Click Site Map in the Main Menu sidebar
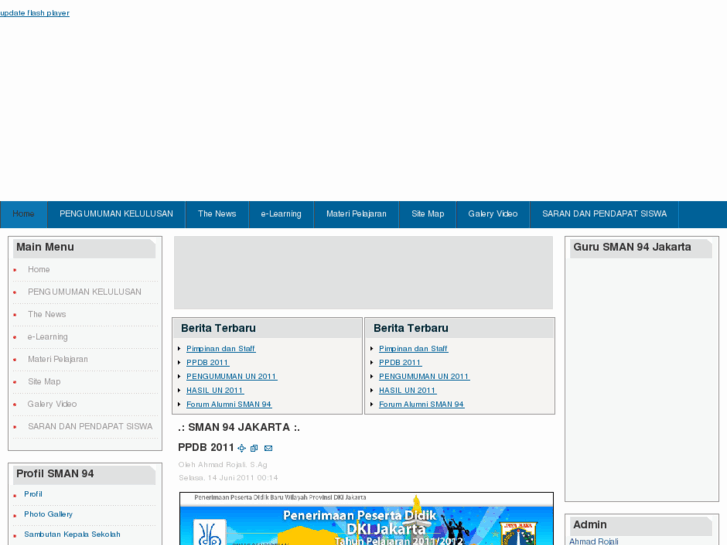727x545 pixels. [x=44, y=382]
